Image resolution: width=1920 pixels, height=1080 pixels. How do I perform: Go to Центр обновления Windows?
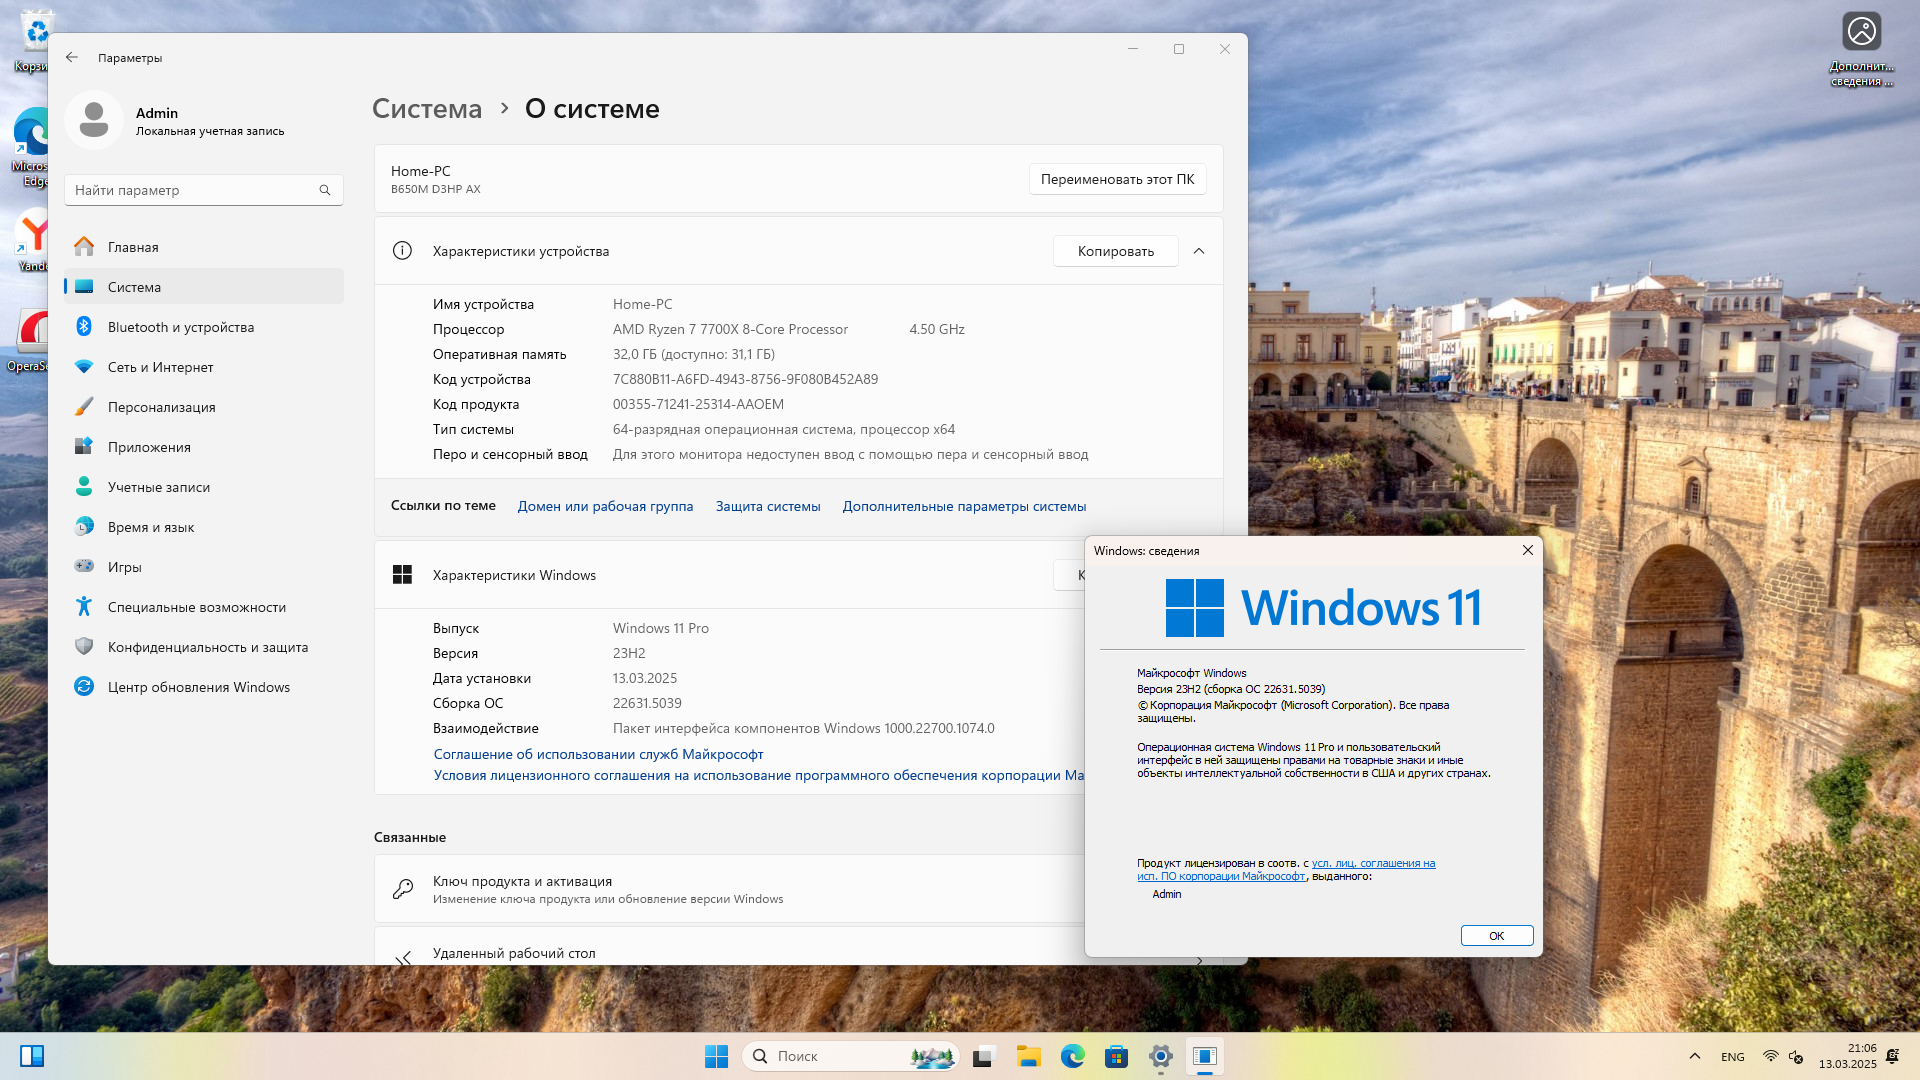tap(198, 687)
